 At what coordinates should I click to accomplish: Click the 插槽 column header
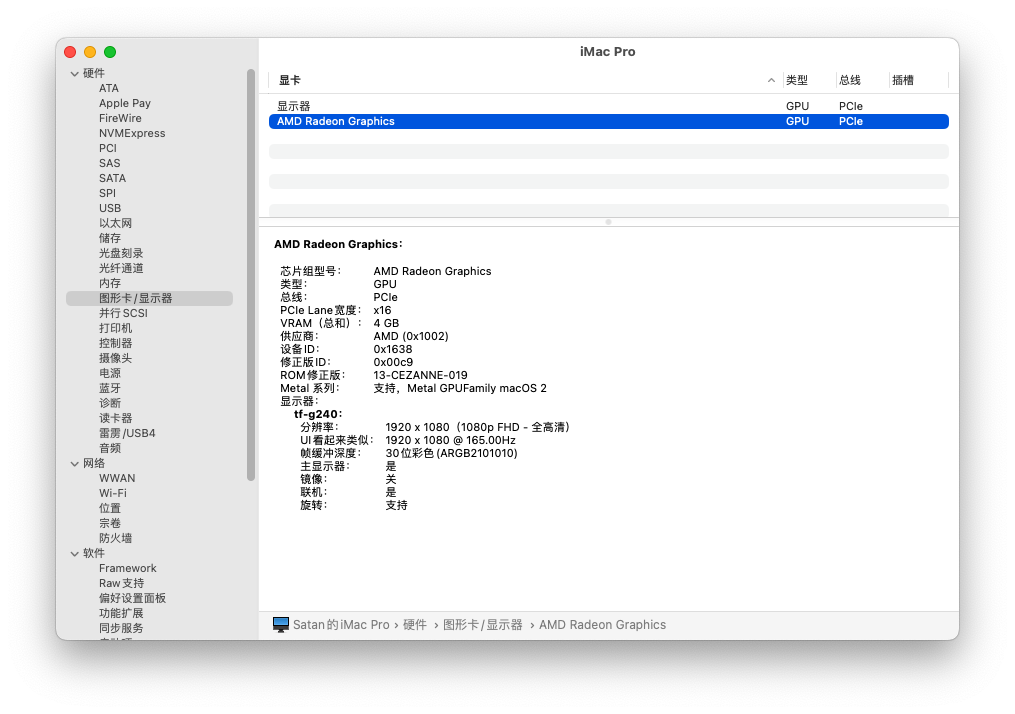point(903,80)
